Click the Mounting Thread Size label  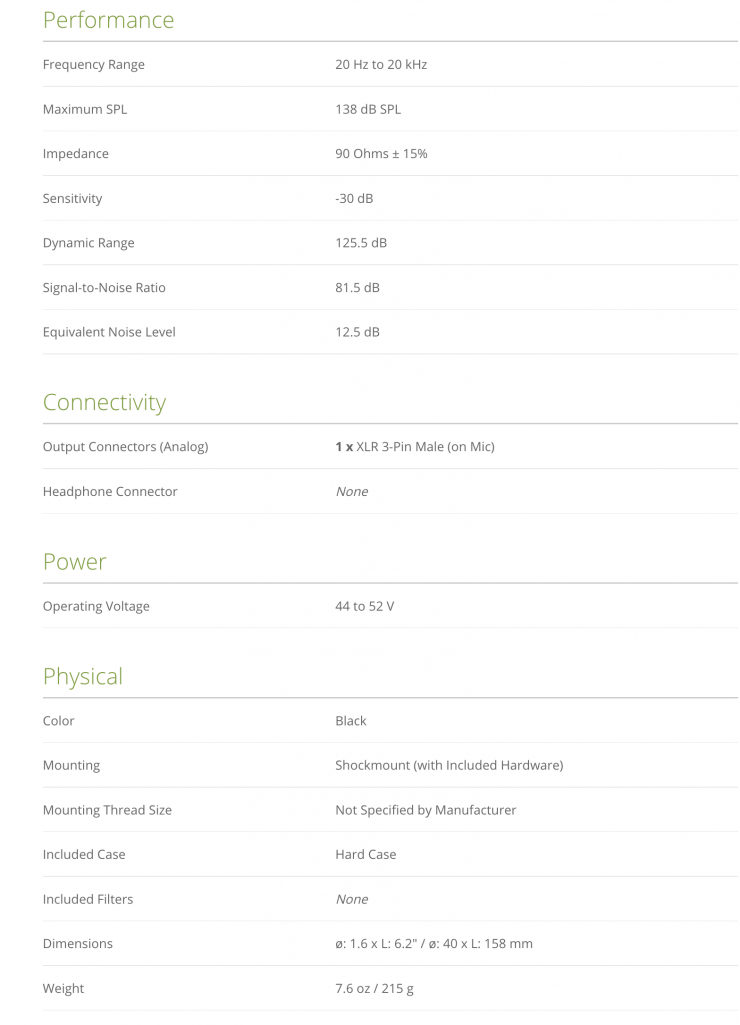107,810
